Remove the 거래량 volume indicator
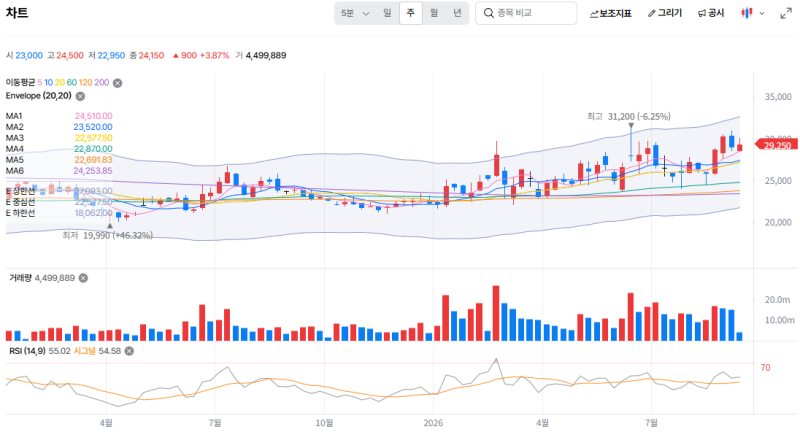Screen dimensions: 800x432 point(83,278)
